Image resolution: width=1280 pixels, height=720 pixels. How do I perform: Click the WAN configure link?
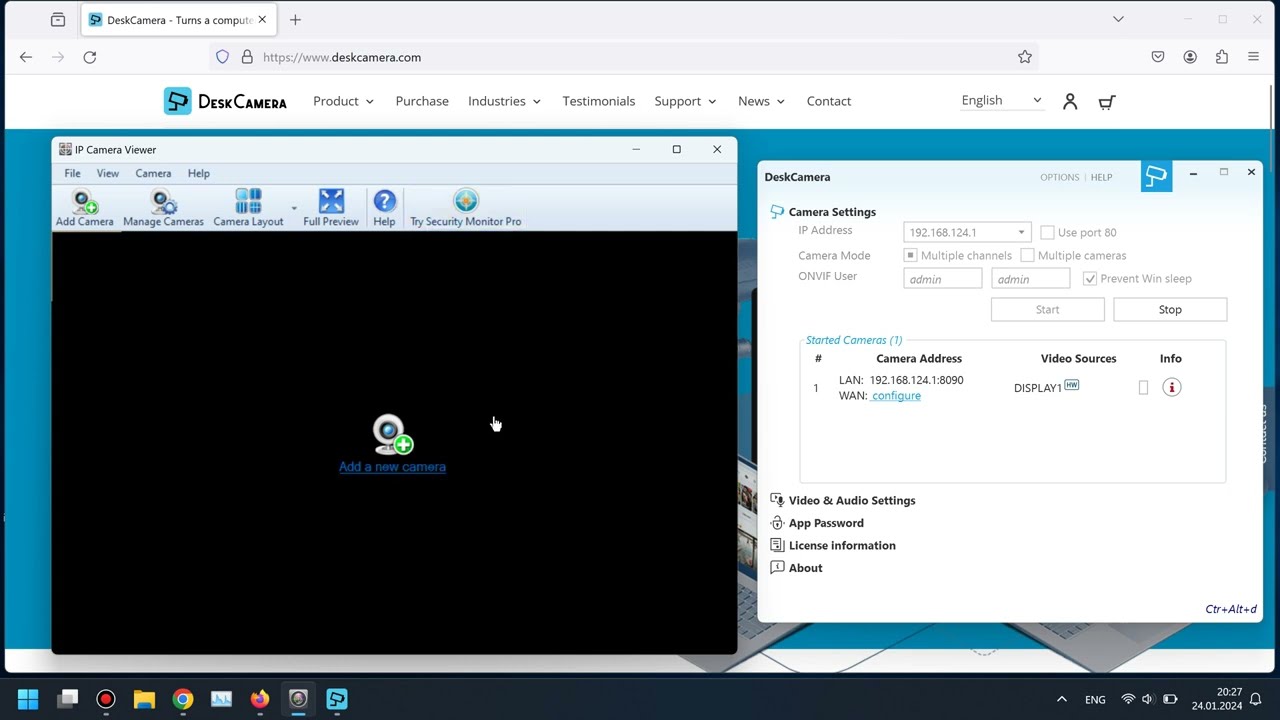click(896, 396)
